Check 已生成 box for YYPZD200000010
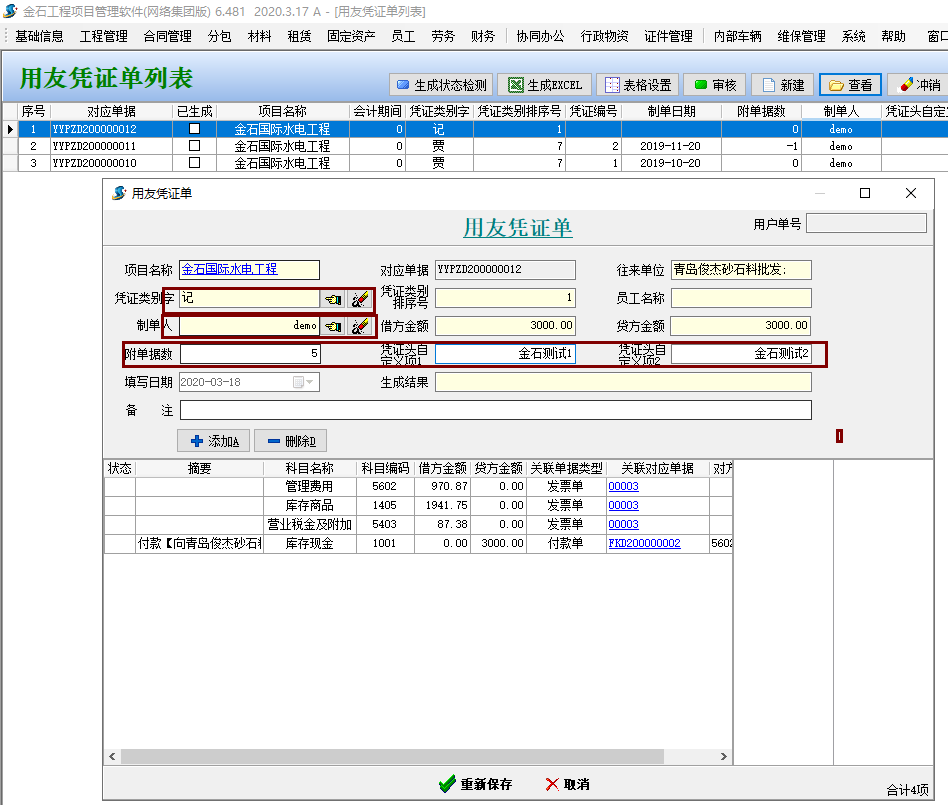 click(x=194, y=163)
